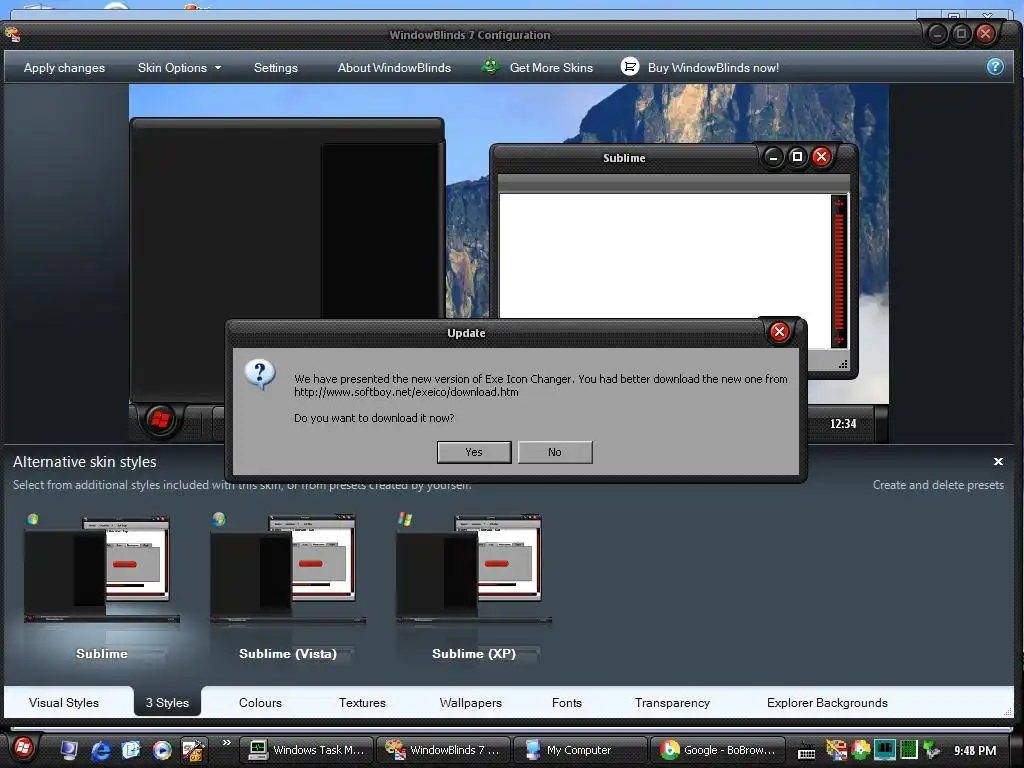This screenshot has height=768, width=1024.
Task: Click the keyboard icon in system tray
Action: [807, 751]
